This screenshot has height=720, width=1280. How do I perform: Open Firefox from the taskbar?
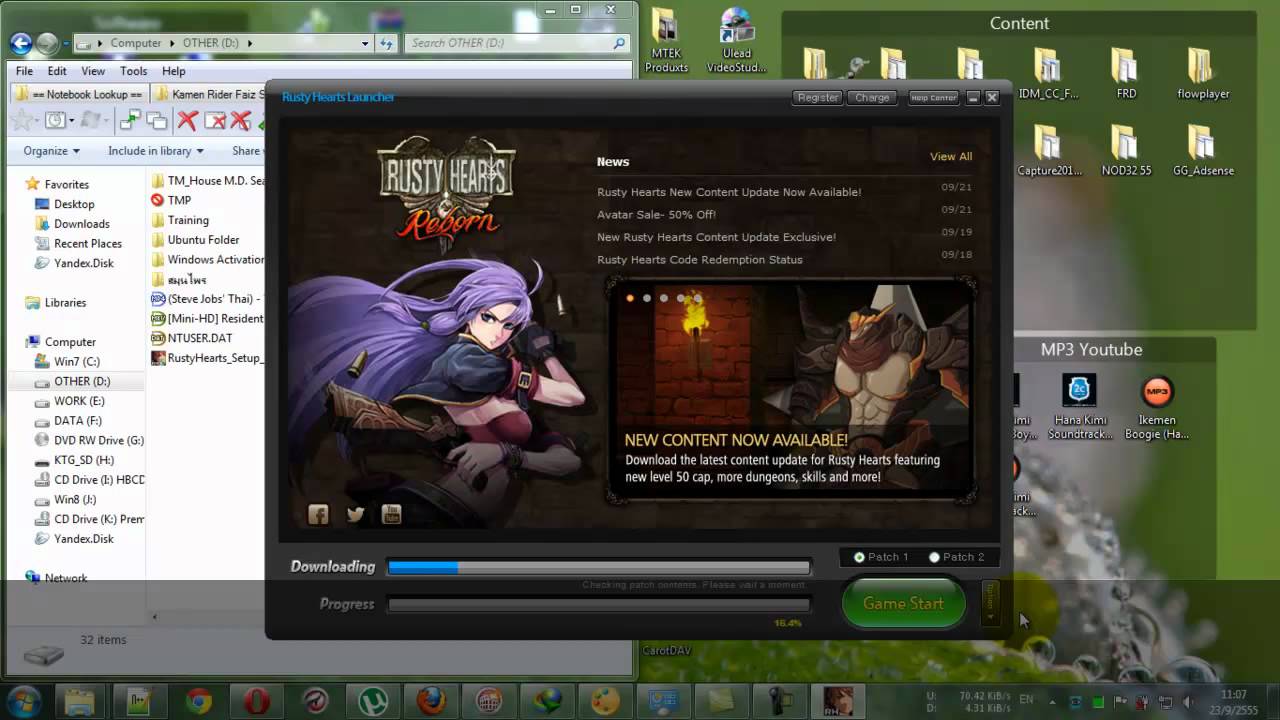tap(431, 701)
